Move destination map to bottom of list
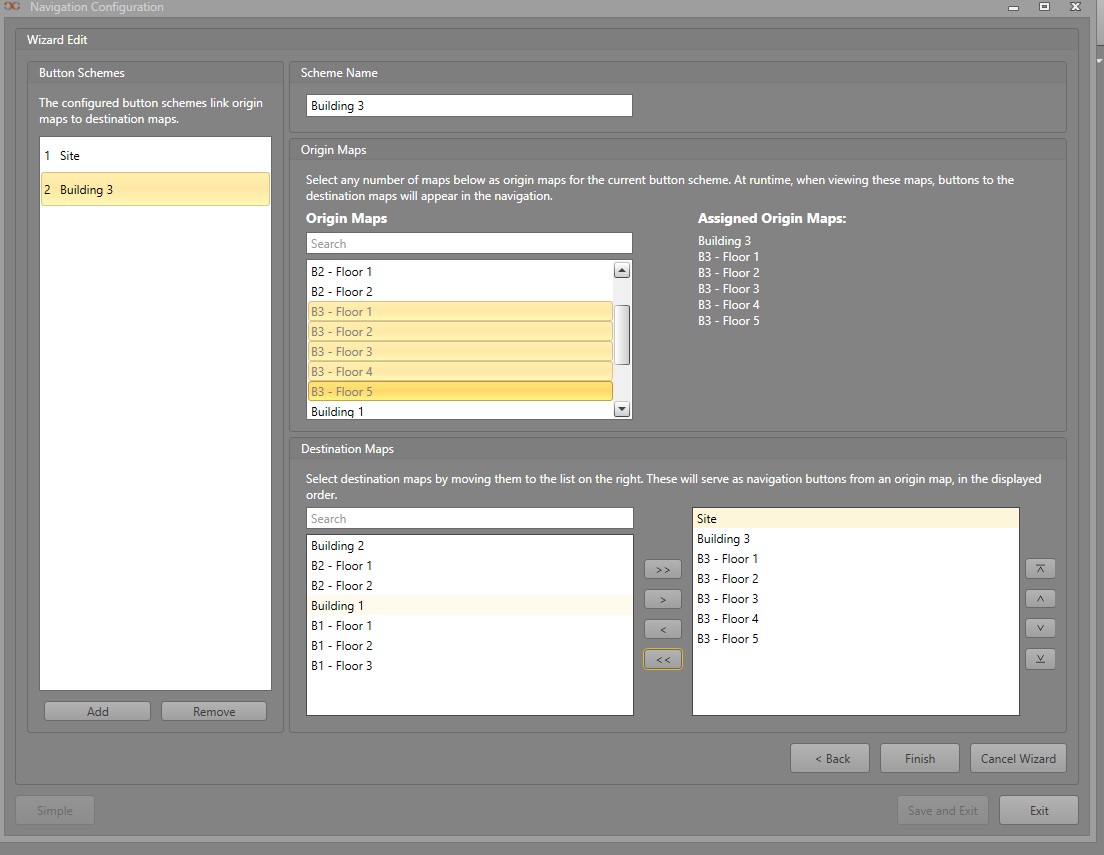 tap(1040, 659)
